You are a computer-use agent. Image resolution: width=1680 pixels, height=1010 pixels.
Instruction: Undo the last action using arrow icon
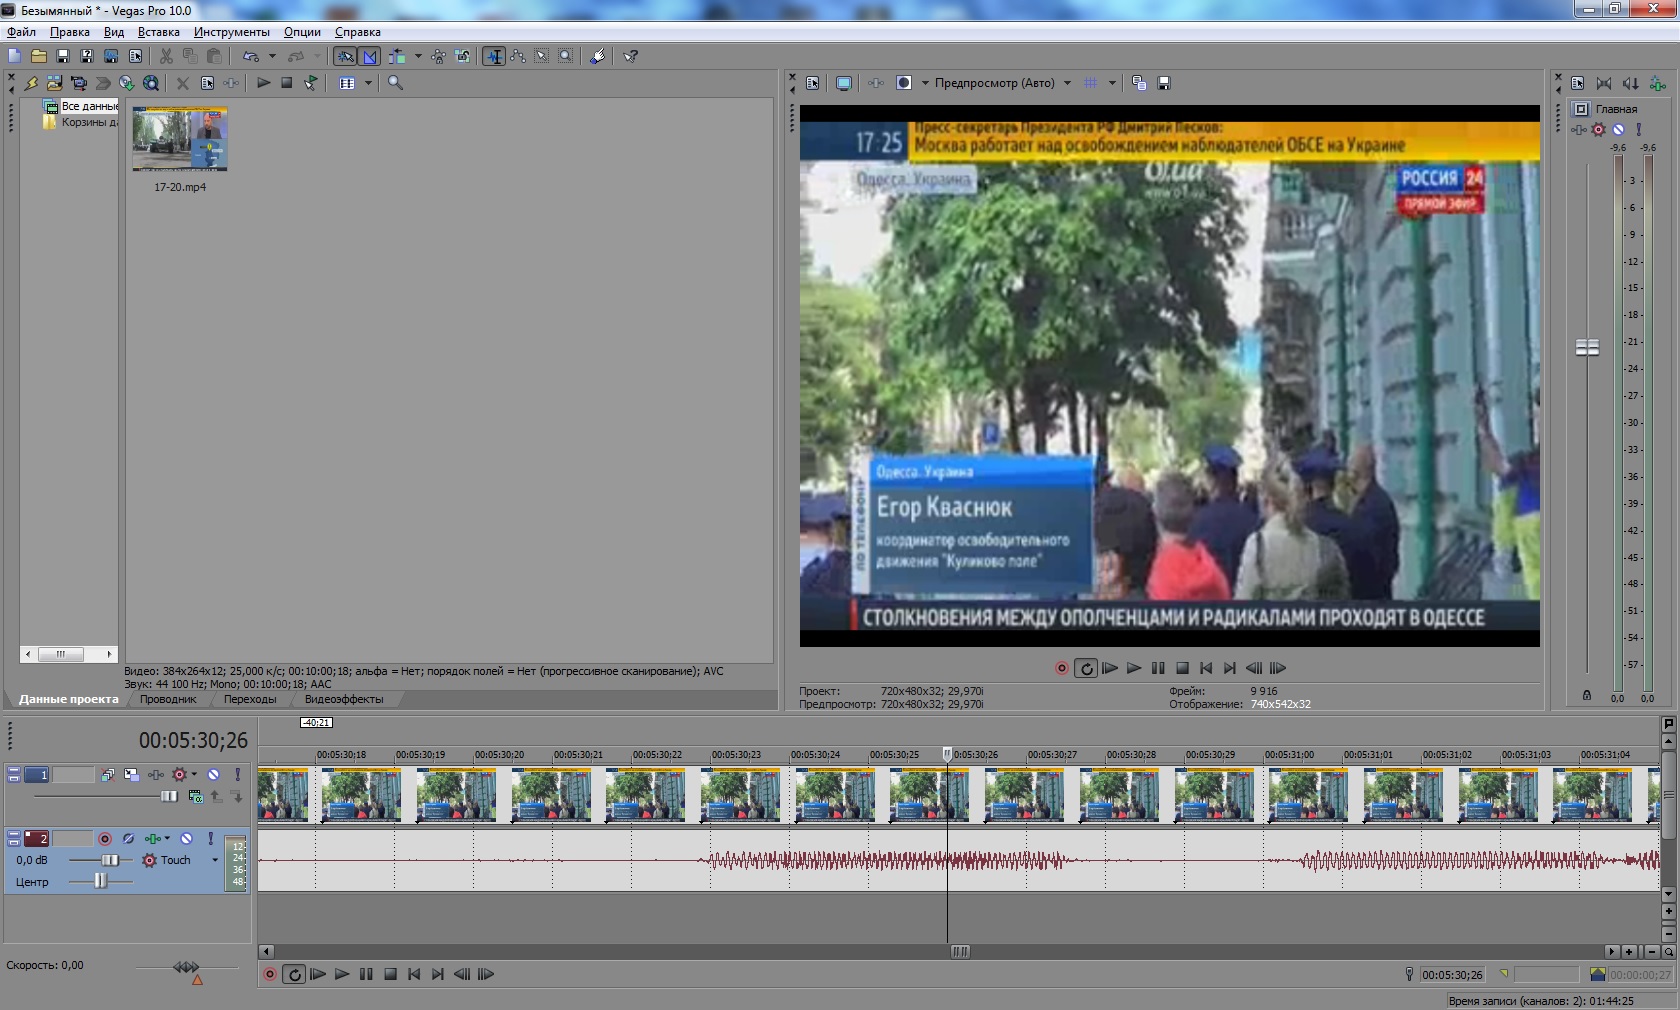point(250,56)
